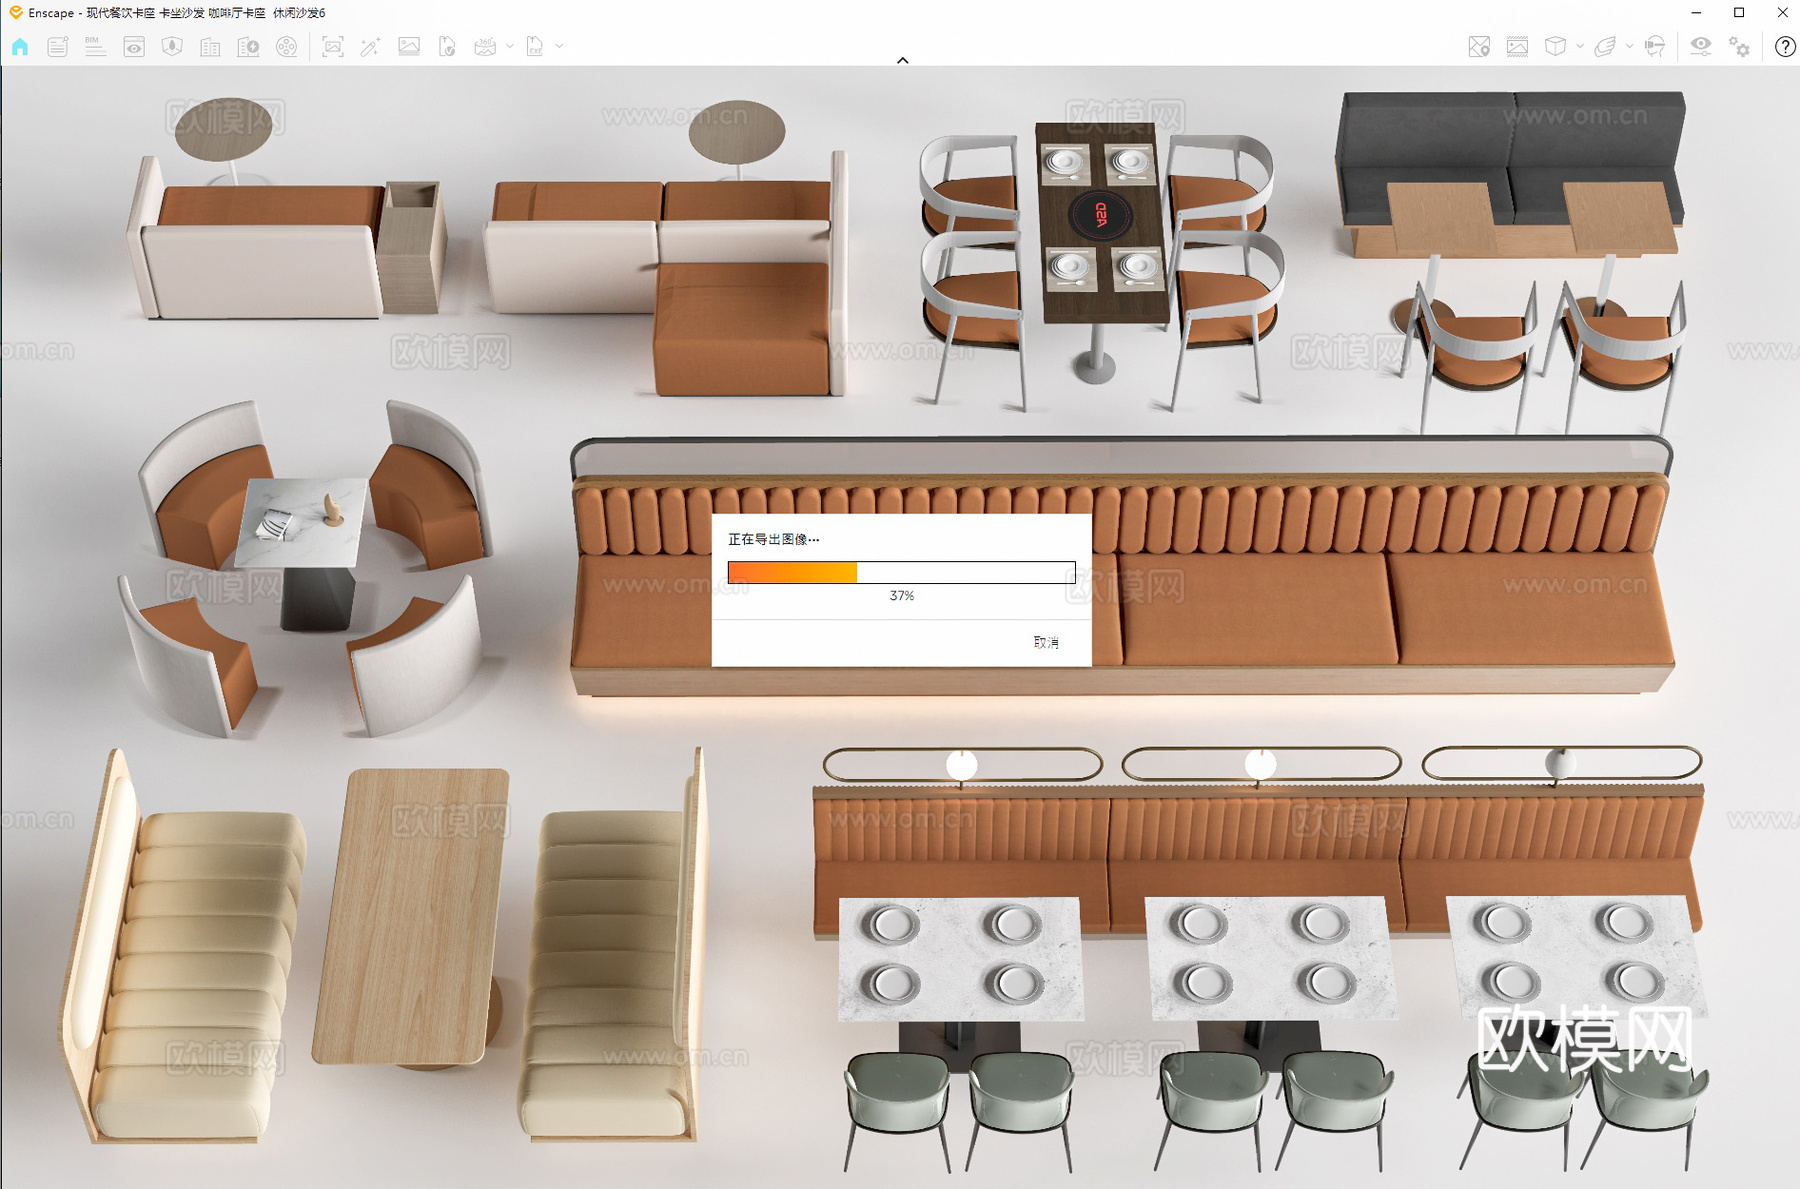
Task: Click the Enscape Home icon
Action: 20,47
